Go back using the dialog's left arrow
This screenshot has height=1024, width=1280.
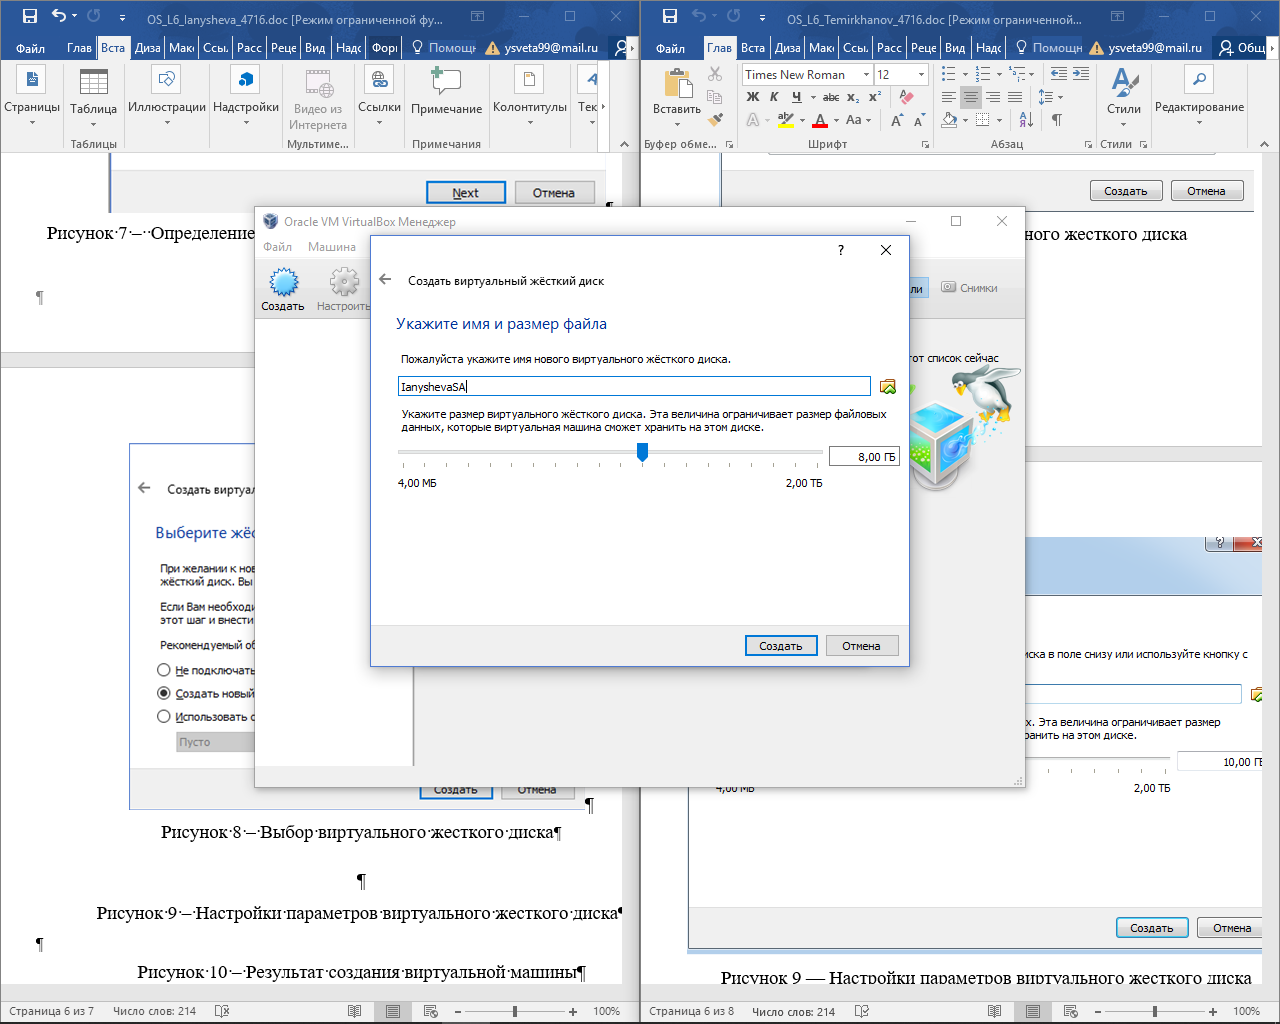(x=385, y=280)
